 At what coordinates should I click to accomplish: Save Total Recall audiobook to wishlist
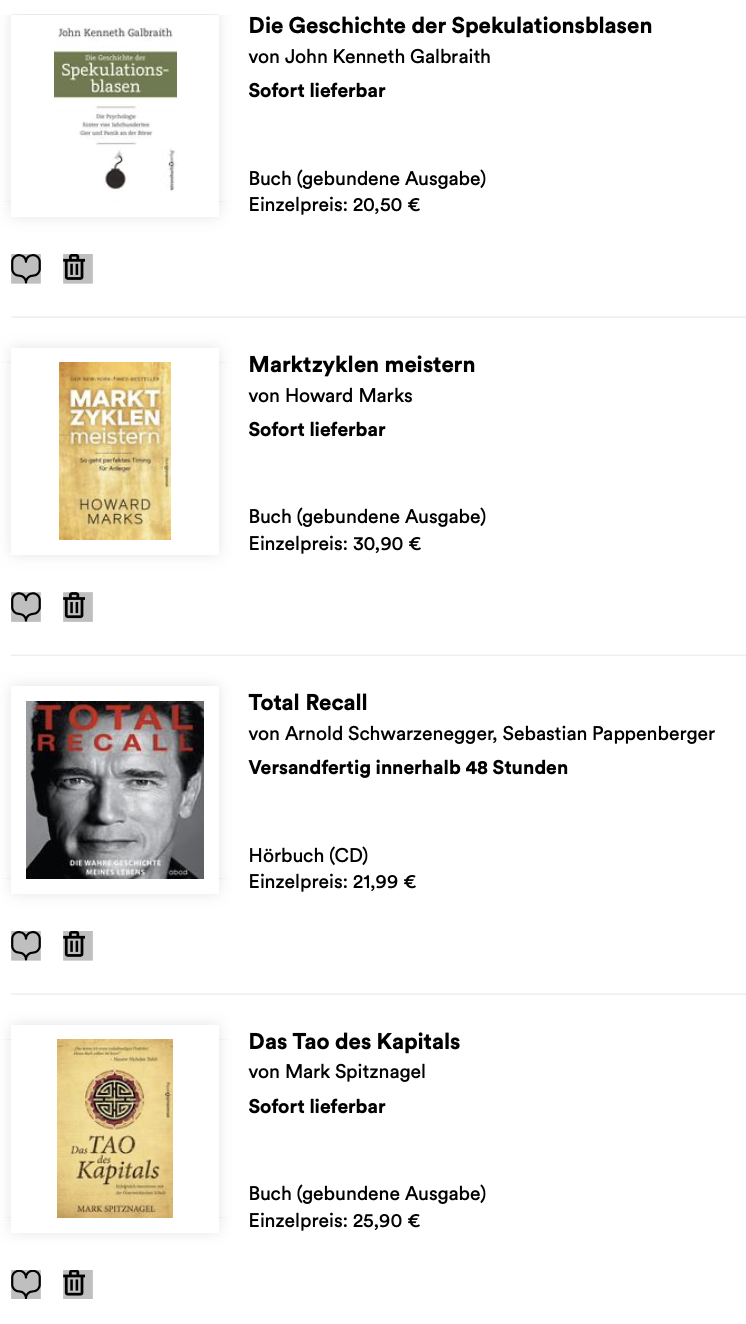pyautogui.click(x=26, y=945)
